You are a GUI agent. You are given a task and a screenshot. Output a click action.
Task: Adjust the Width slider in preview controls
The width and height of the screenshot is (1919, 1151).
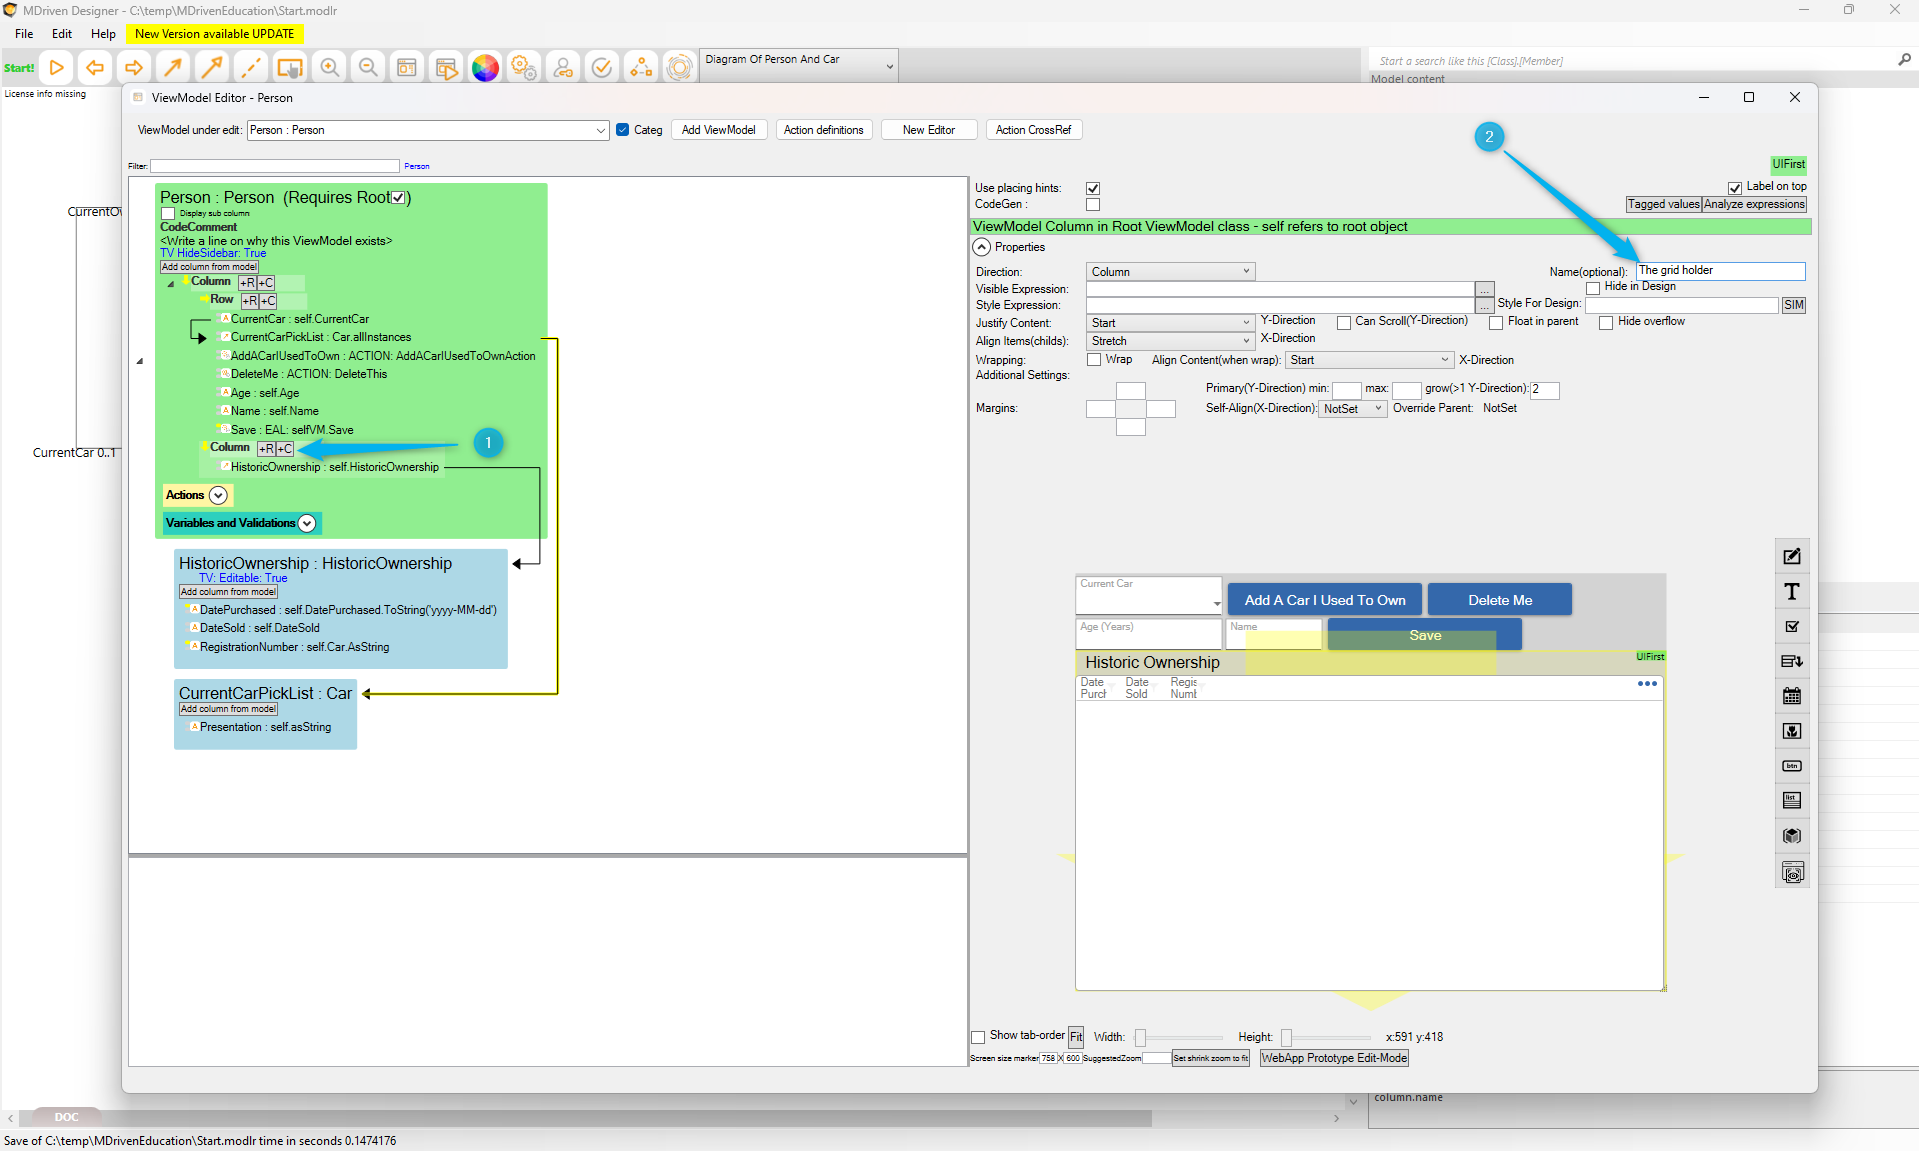[x=1141, y=1038]
